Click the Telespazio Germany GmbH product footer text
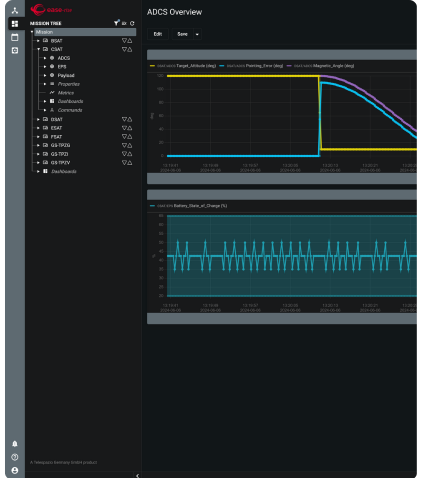421x478 pixels. (63, 462)
